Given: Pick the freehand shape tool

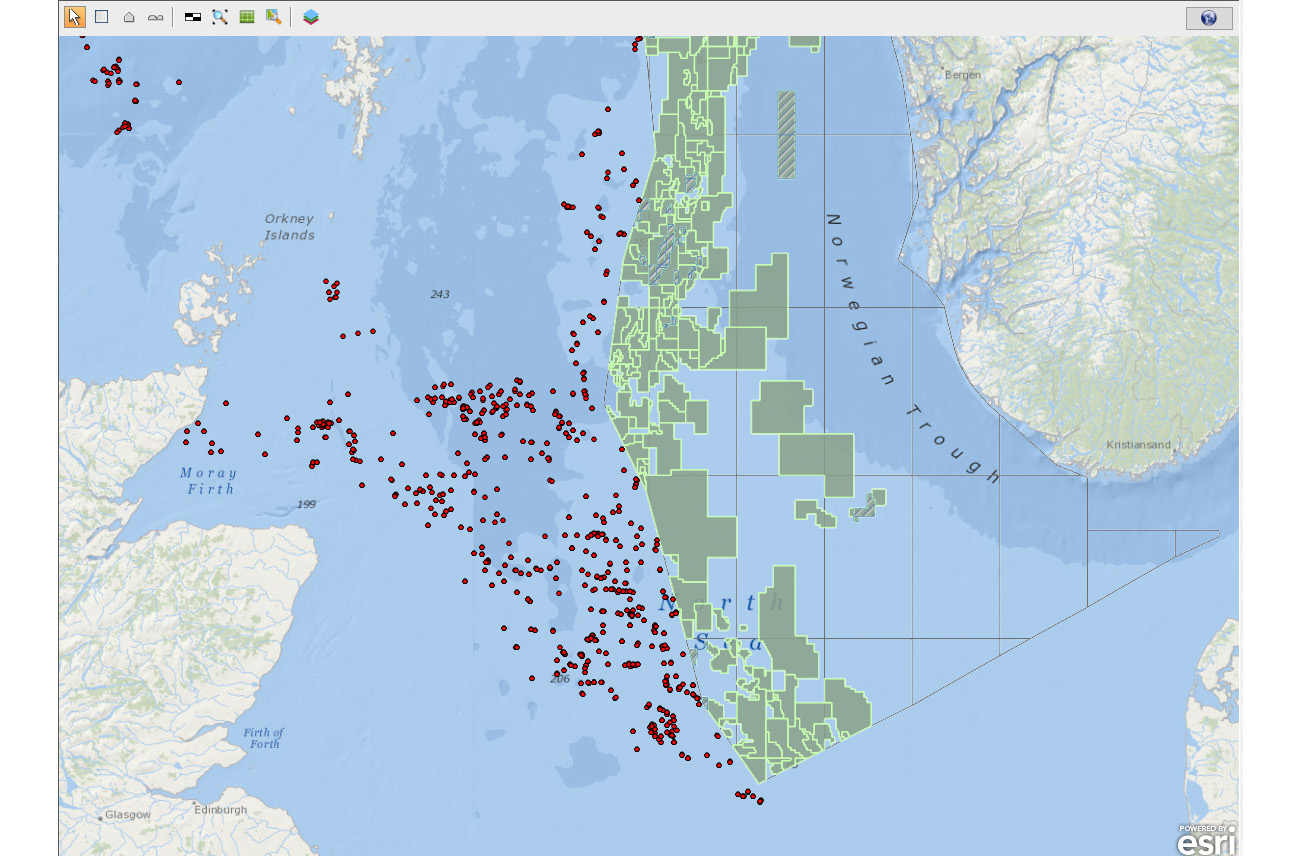Looking at the screenshot, I should pos(155,18).
